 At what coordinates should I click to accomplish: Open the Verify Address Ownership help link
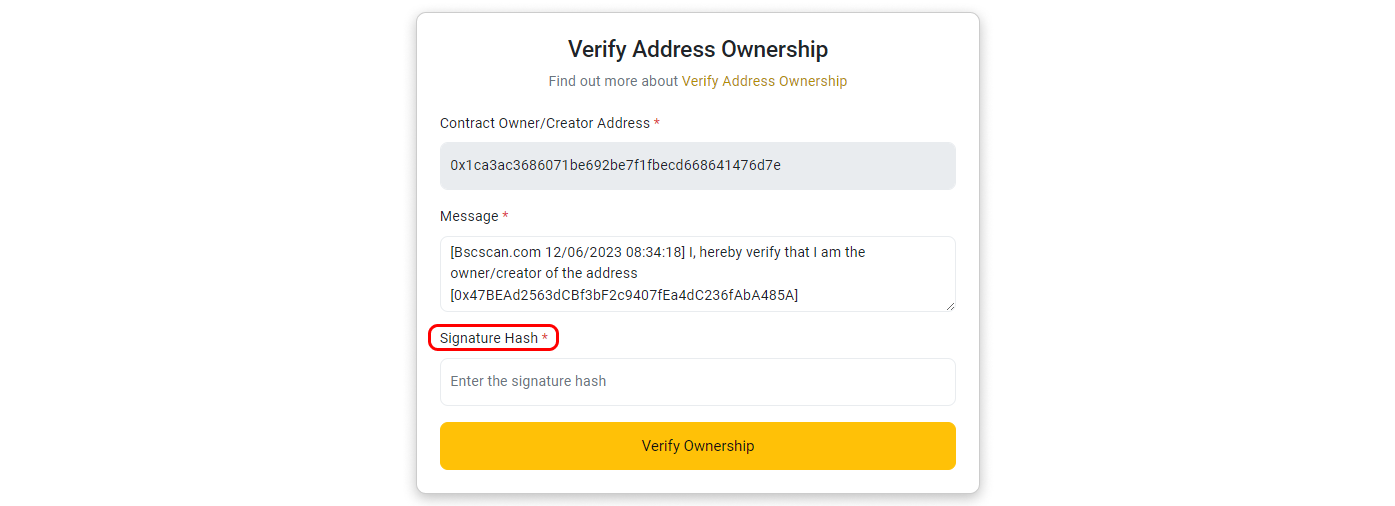[764, 81]
